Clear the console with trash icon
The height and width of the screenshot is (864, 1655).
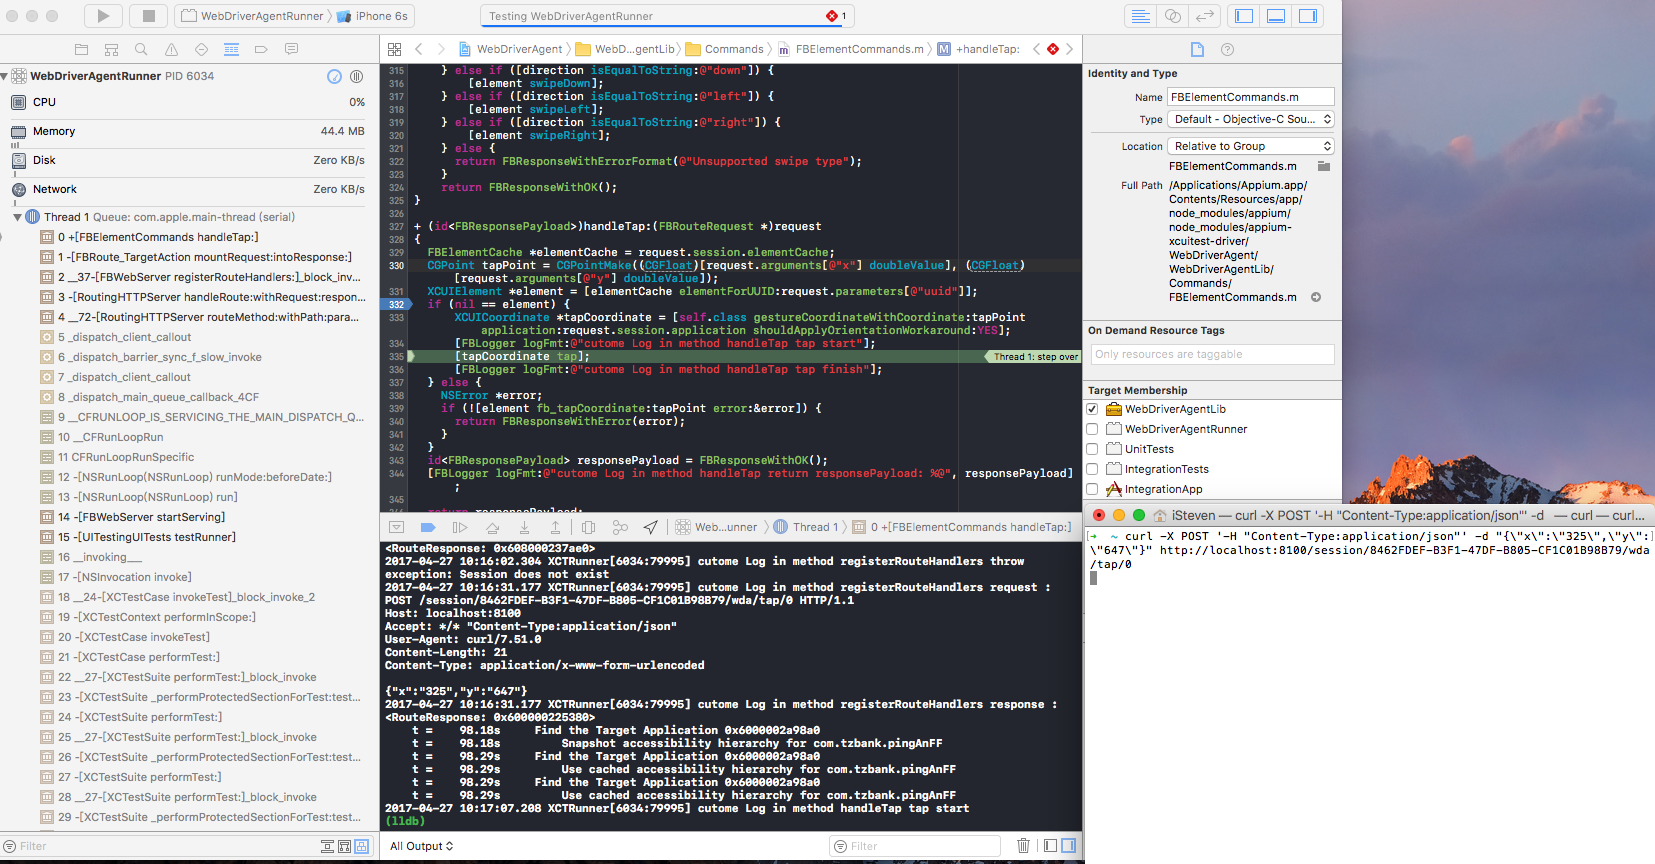coord(1023,846)
